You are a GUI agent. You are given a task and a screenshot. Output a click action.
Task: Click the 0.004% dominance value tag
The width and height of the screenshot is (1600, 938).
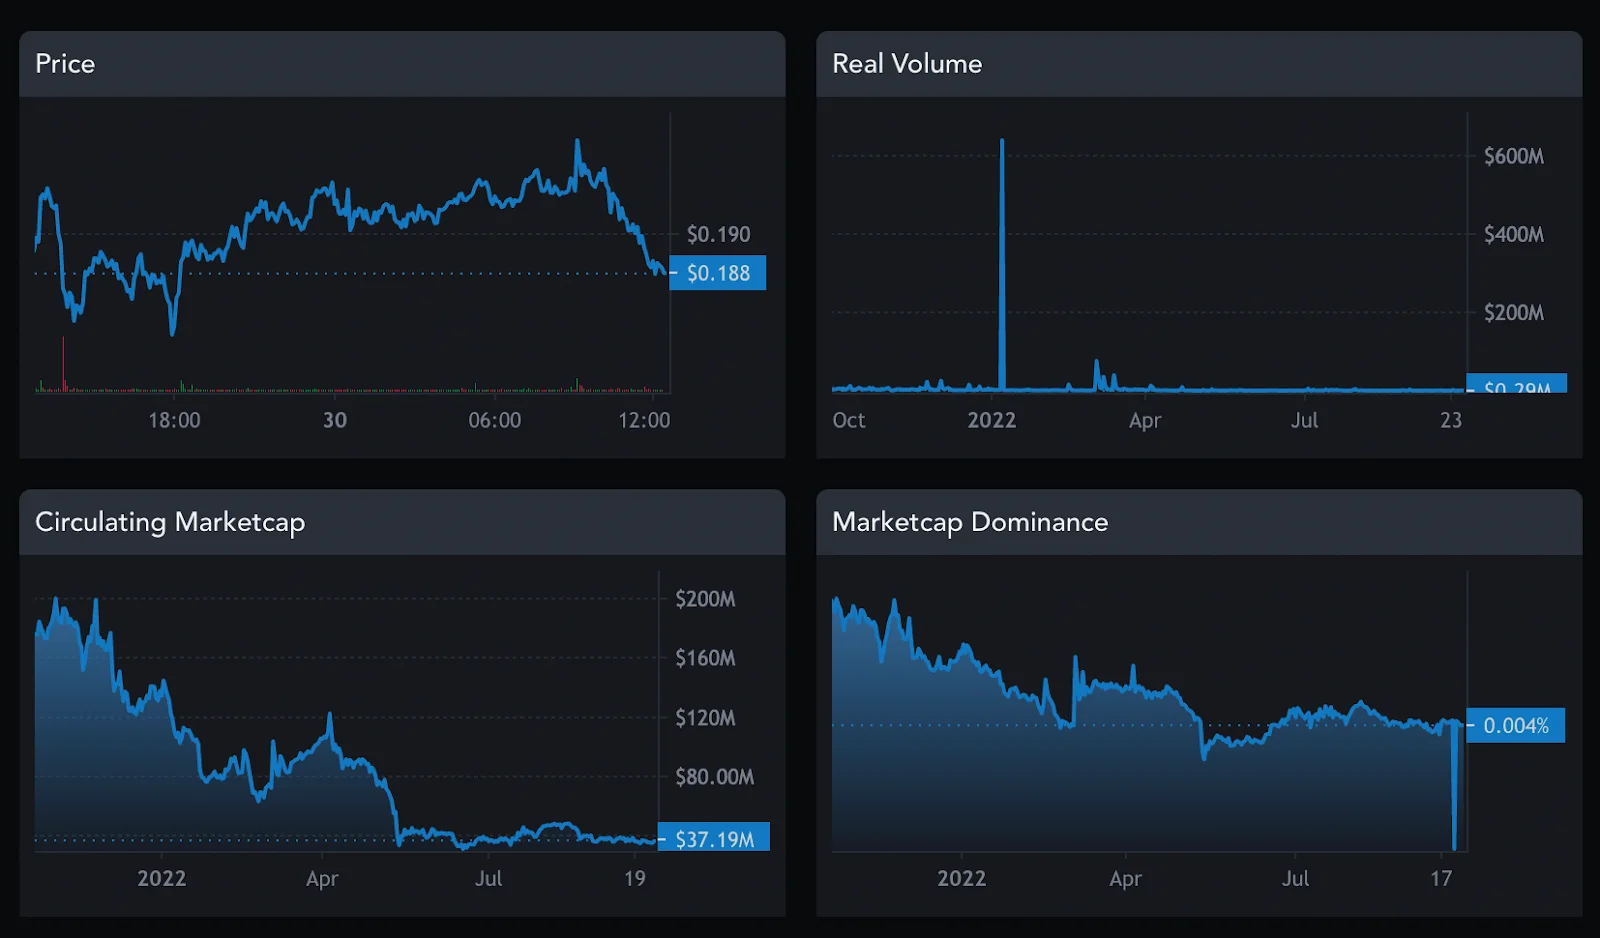[x=1515, y=726]
